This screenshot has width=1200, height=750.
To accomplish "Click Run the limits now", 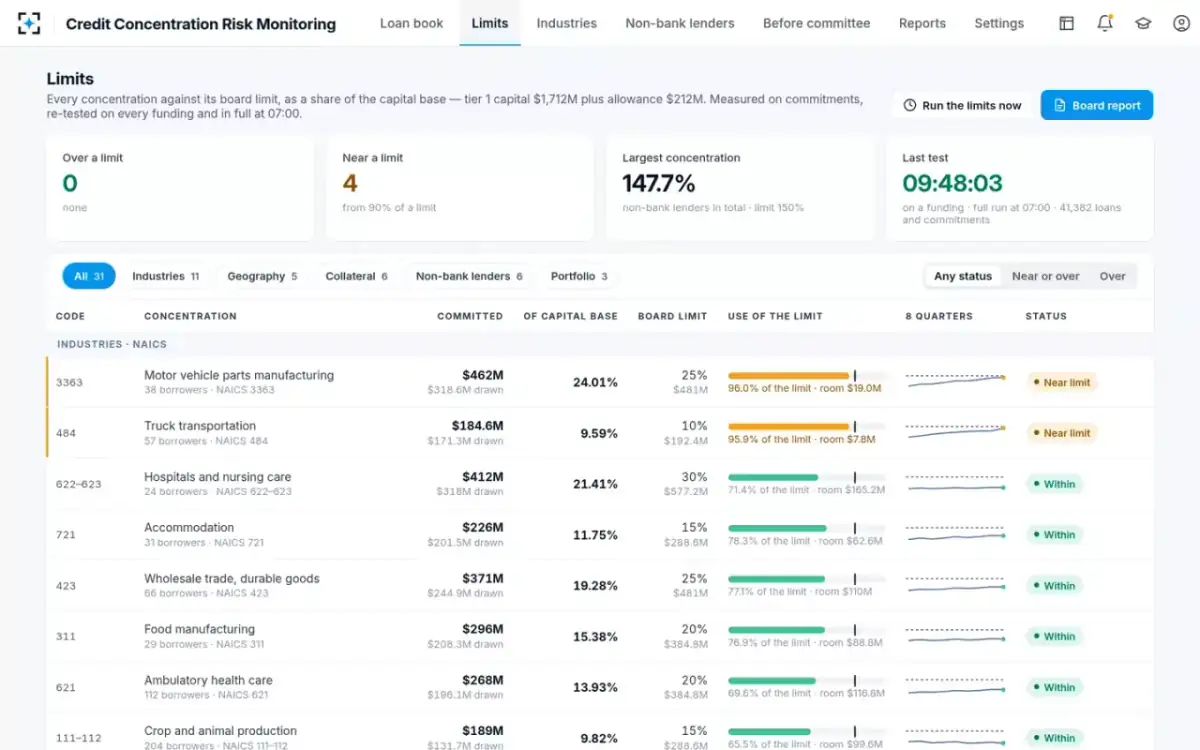I will [x=962, y=105].
